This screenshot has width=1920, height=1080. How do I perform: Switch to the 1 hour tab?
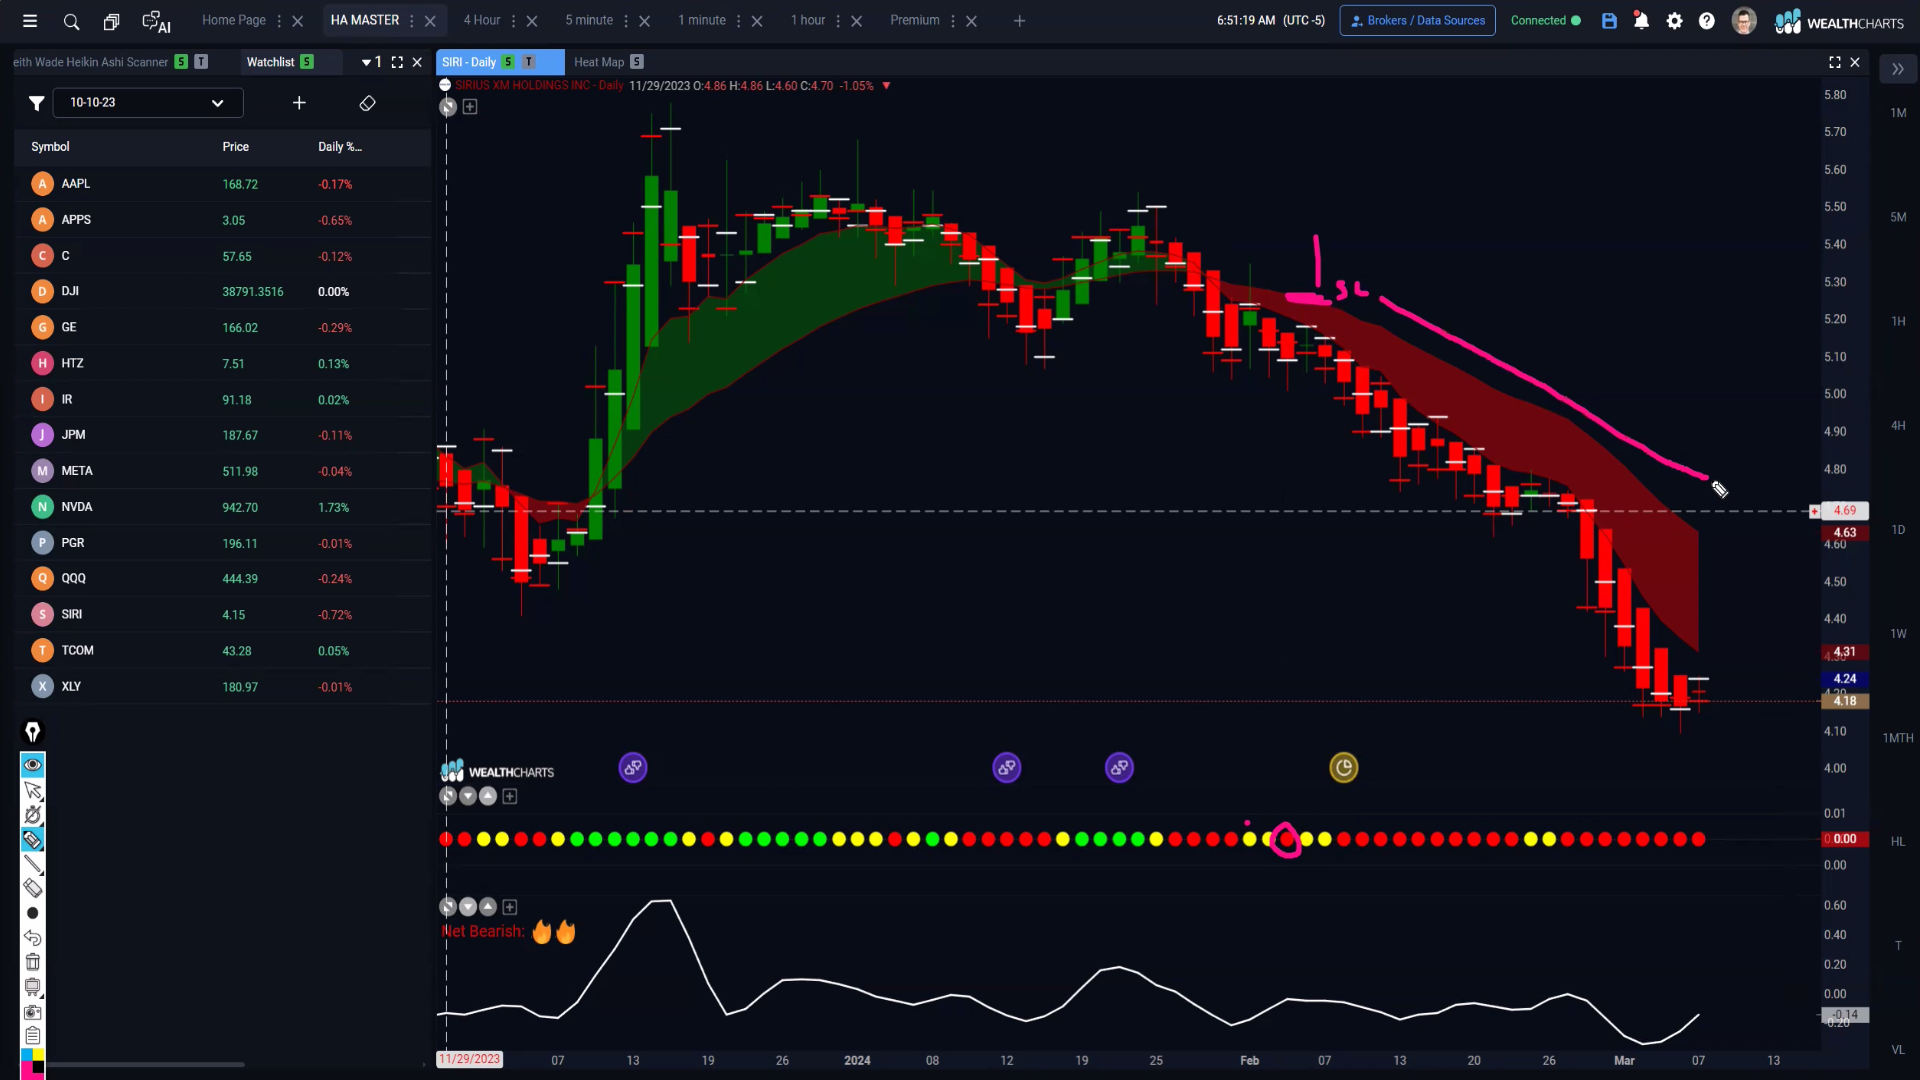tap(808, 20)
